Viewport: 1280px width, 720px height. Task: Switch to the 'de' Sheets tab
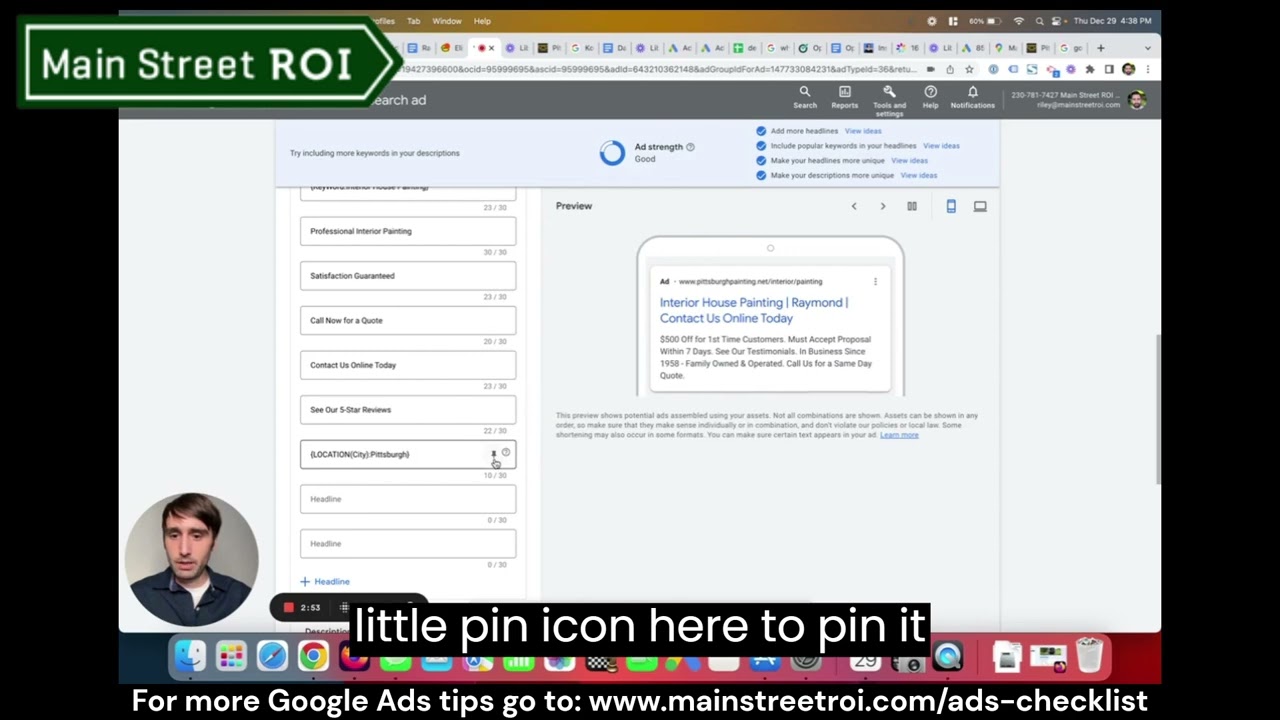(746, 48)
